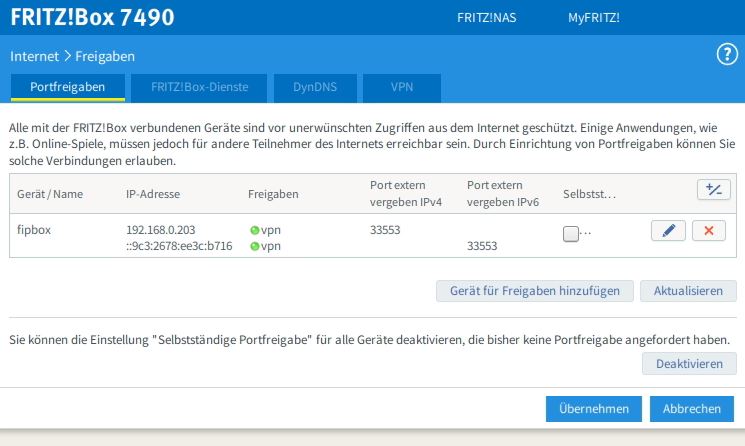Click the help question mark icon
Image resolution: width=745 pixels, height=446 pixels.
tap(727, 55)
